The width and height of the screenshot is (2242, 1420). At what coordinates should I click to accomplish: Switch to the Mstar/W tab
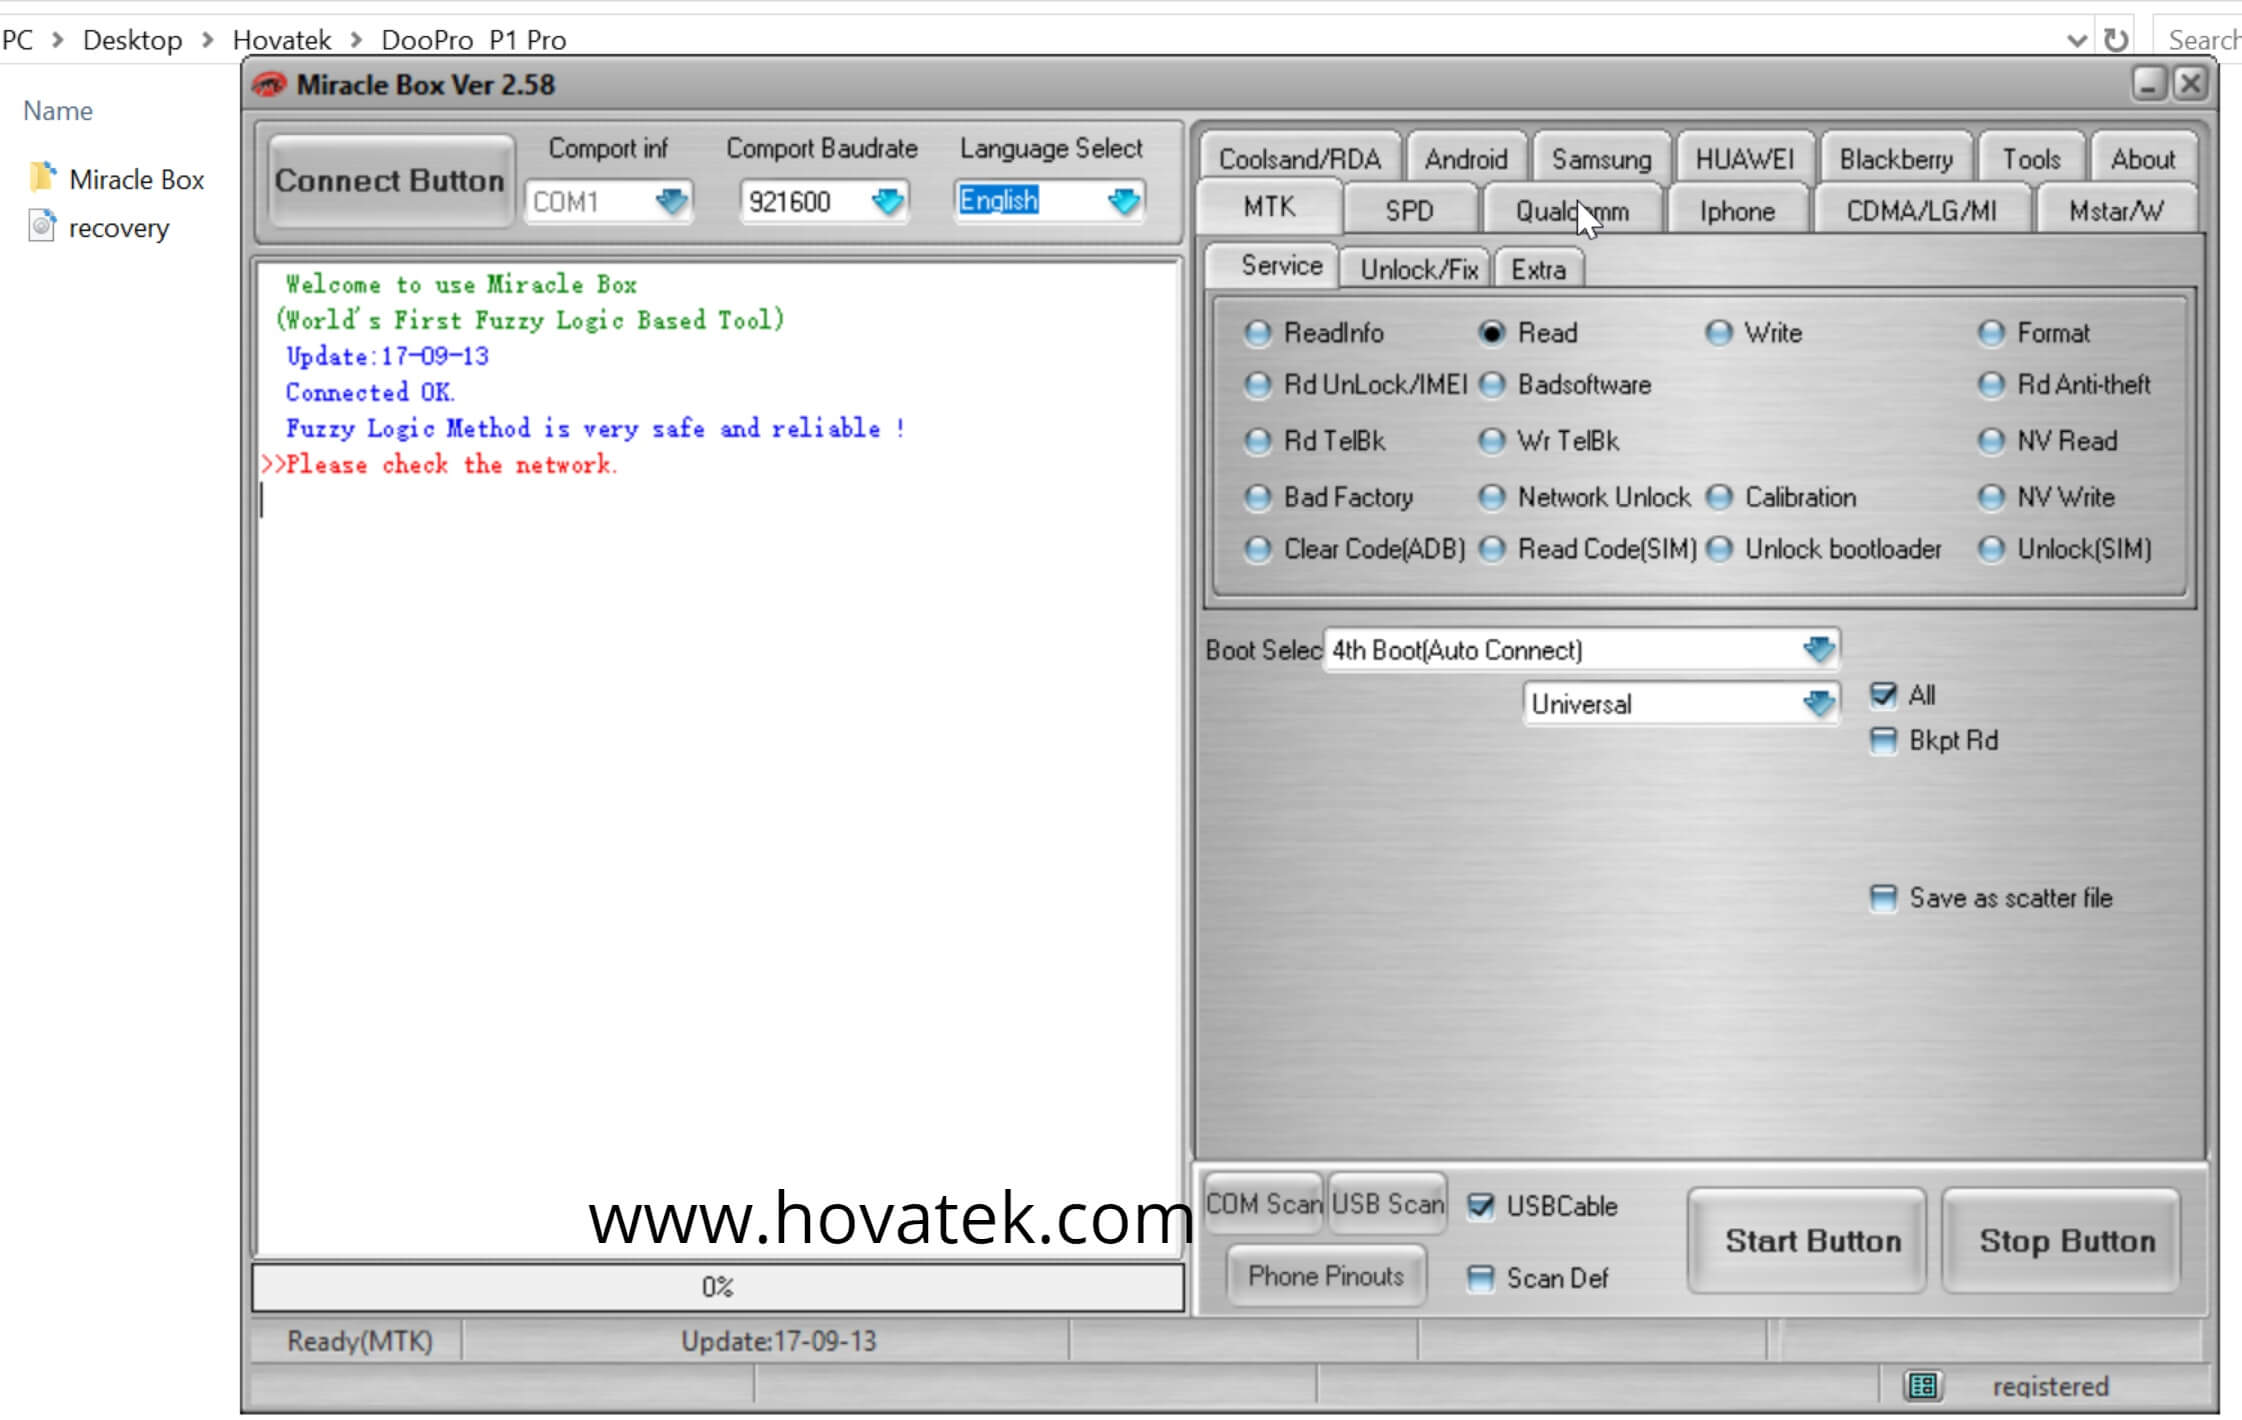pos(2116,210)
